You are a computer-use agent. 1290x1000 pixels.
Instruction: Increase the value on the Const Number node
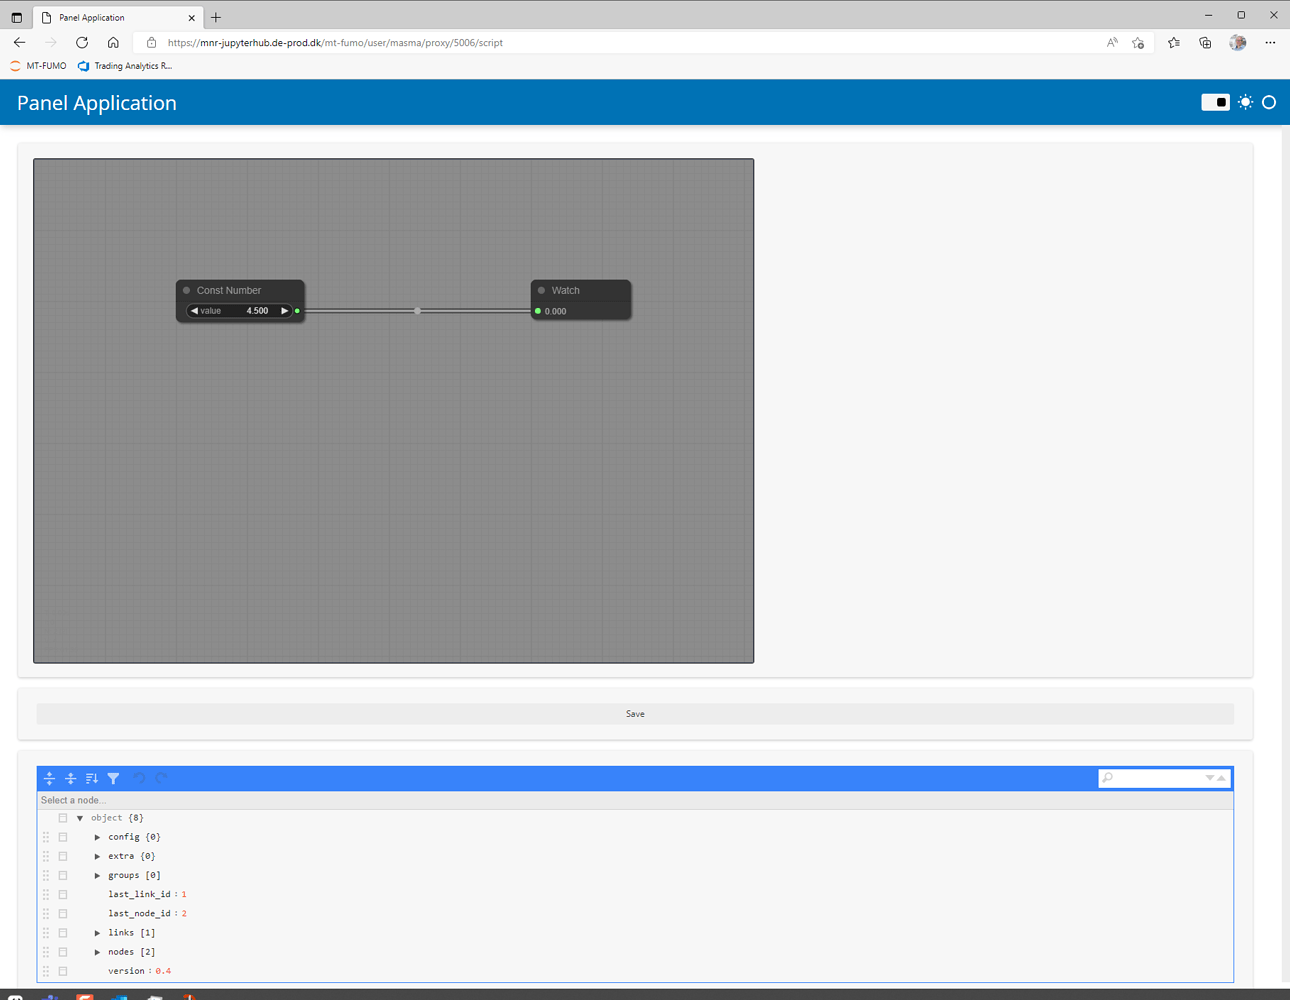point(285,311)
